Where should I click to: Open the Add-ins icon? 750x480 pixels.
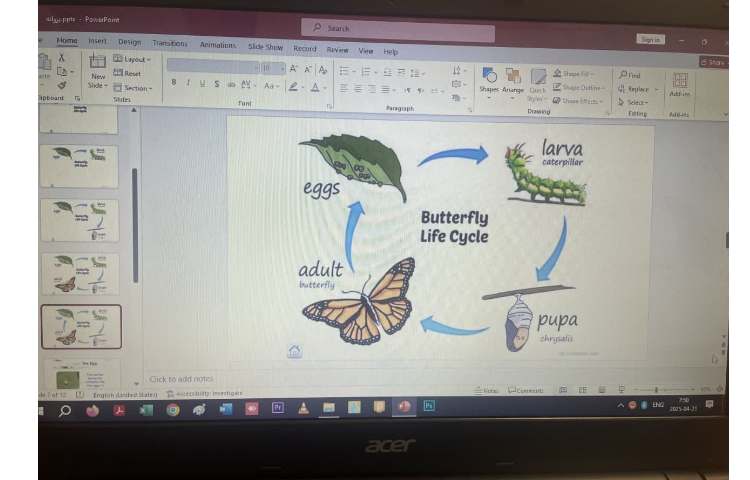click(x=680, y=84)
